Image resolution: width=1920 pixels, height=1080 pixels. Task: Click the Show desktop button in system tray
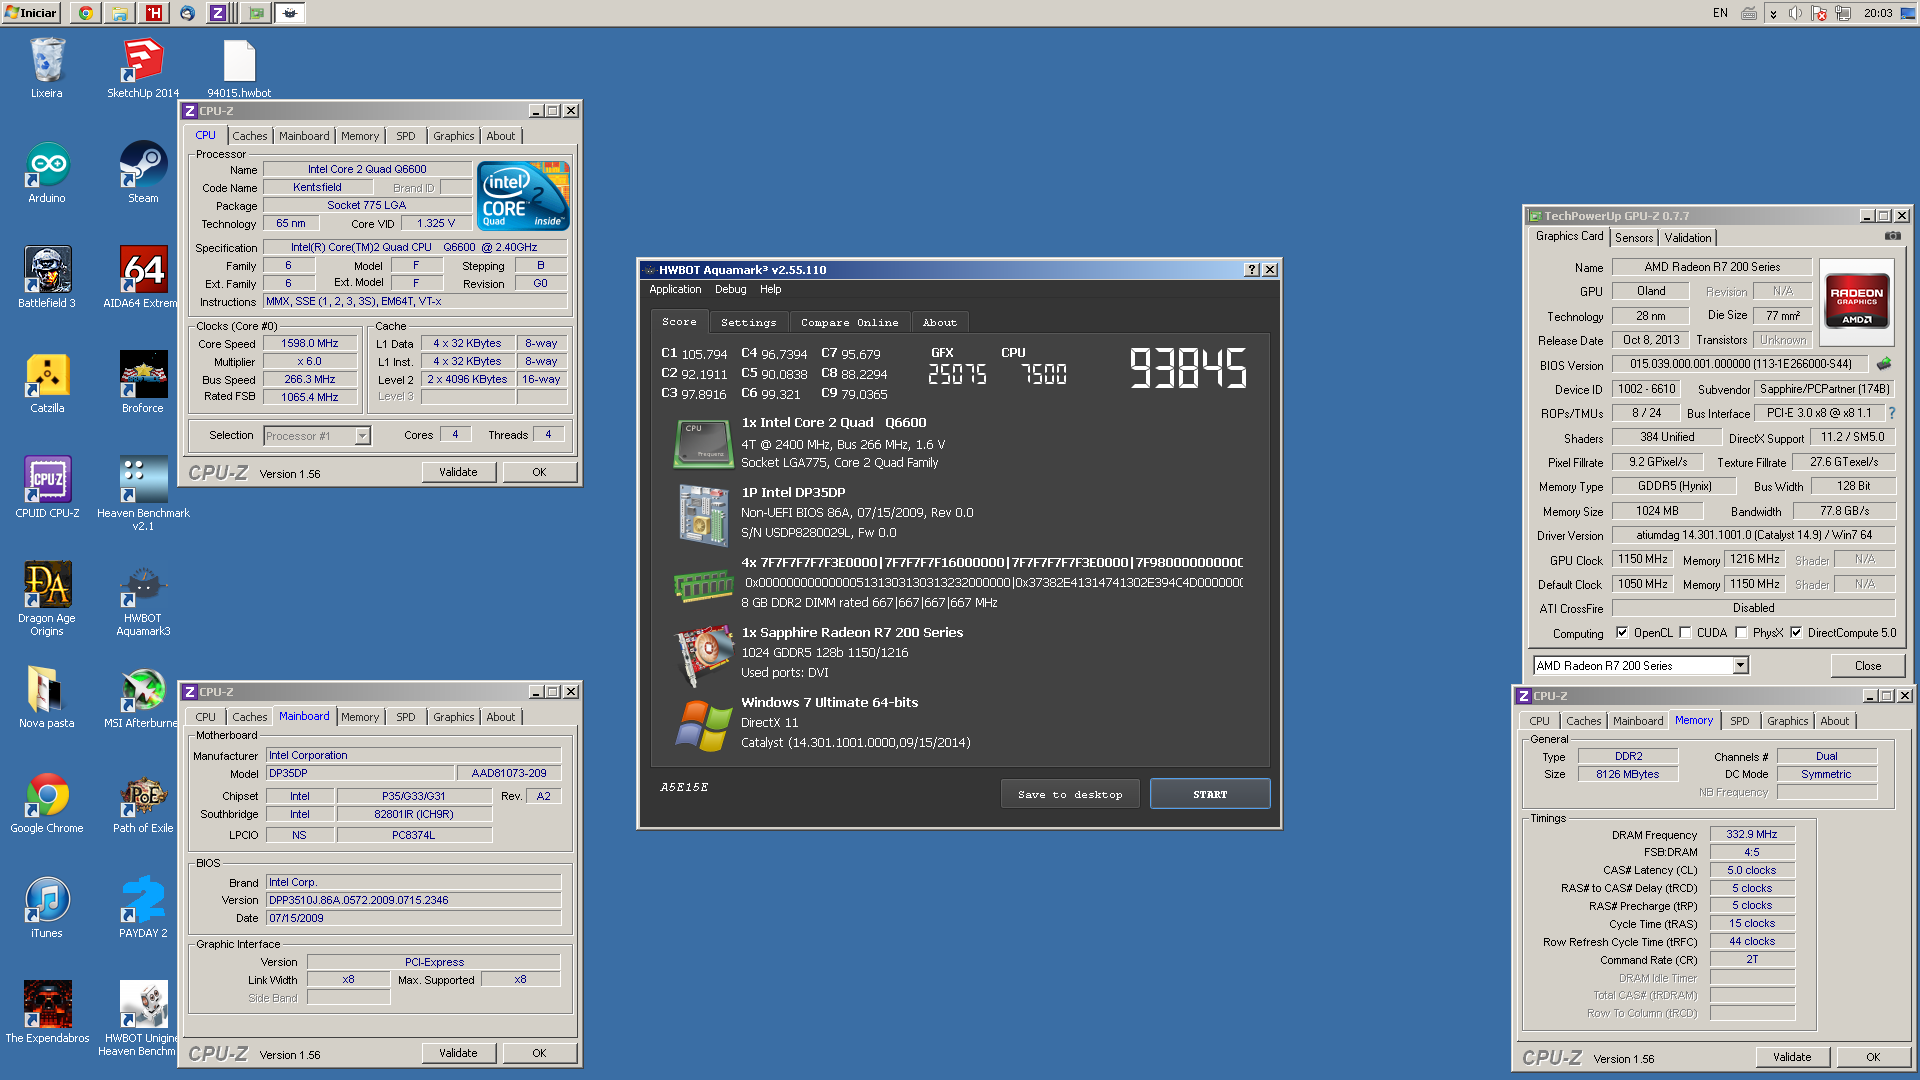pos(1907,13)
